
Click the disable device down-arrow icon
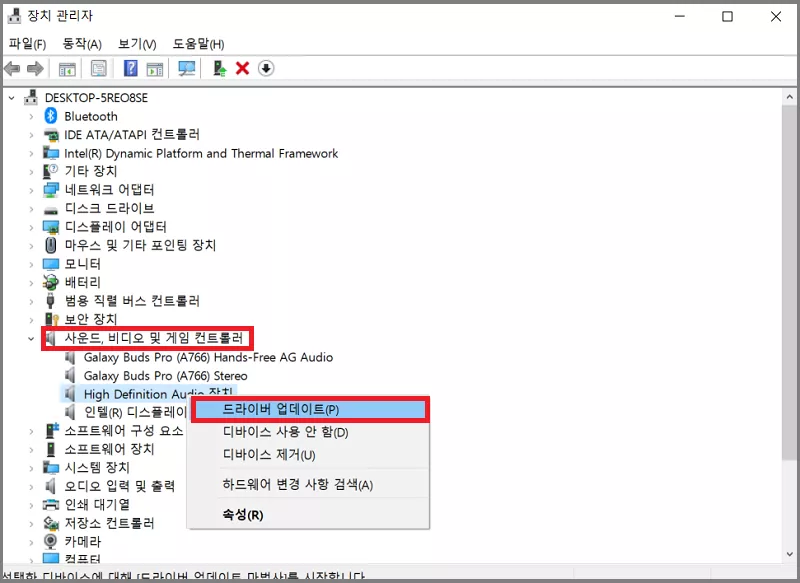[266, 68]
